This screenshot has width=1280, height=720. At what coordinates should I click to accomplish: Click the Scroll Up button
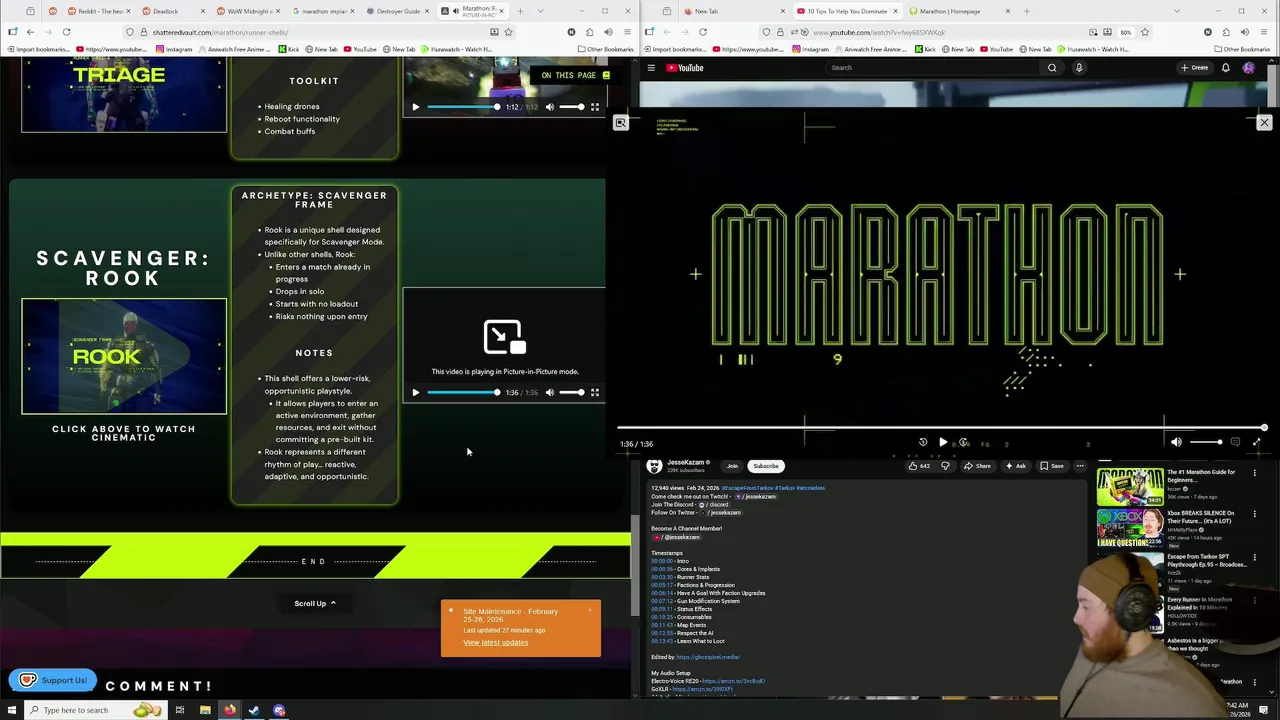315,603
